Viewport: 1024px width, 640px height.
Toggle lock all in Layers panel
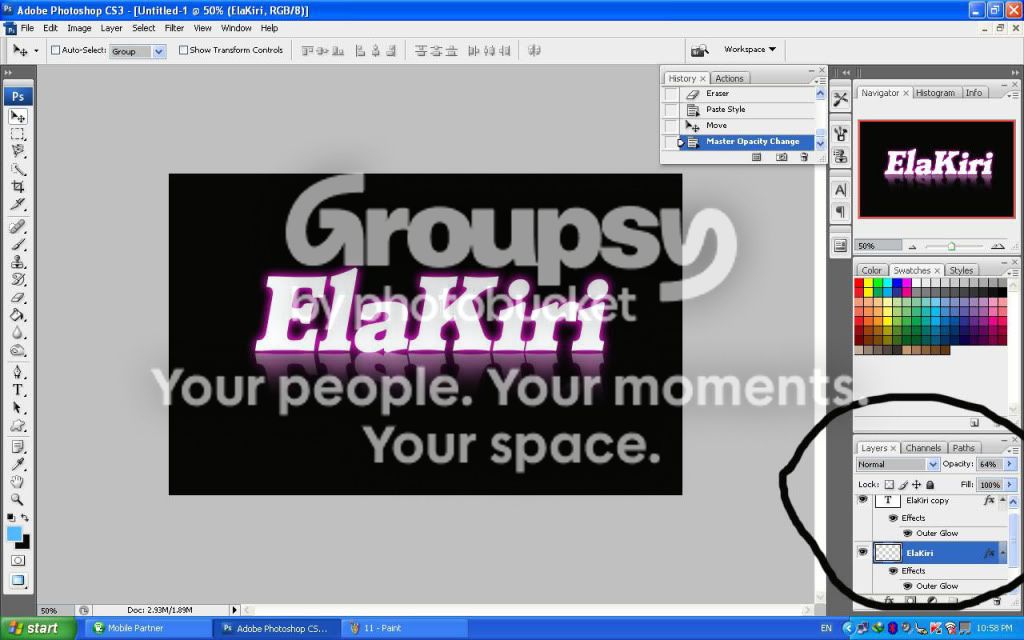coord(930,485)
